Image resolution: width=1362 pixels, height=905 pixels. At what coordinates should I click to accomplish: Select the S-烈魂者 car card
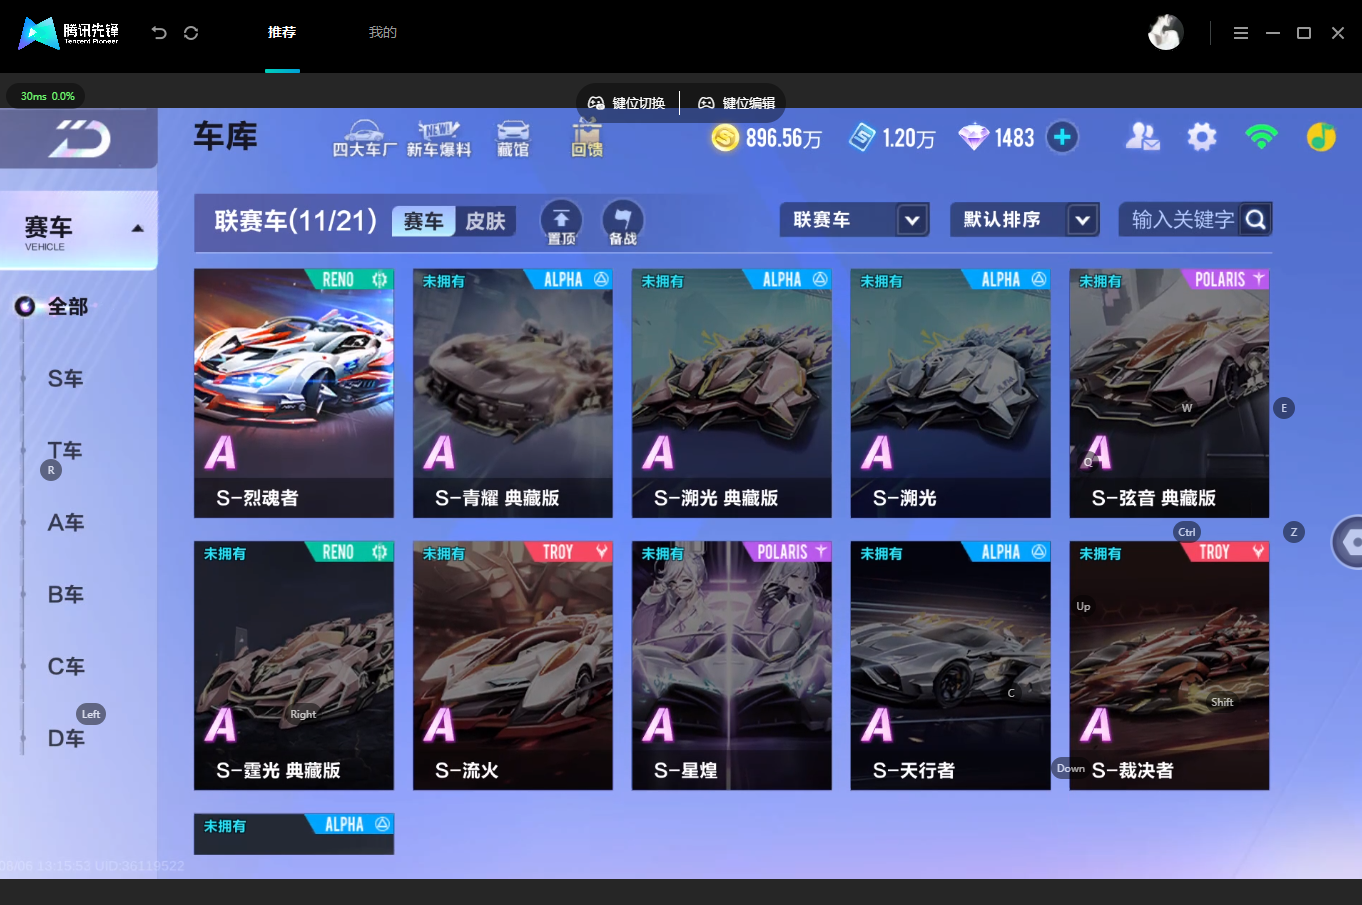coord(294,393)
